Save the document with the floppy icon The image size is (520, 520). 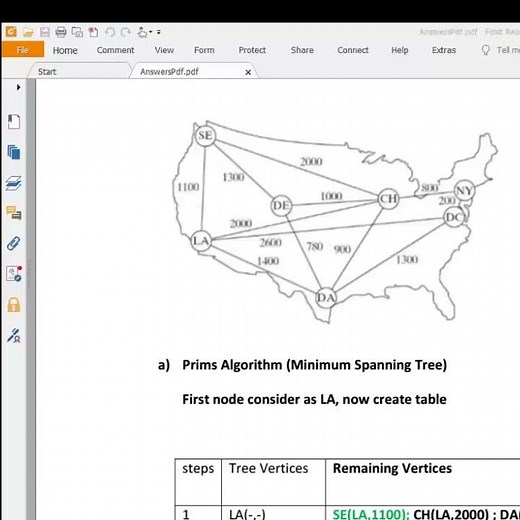(x=45, y=32)
